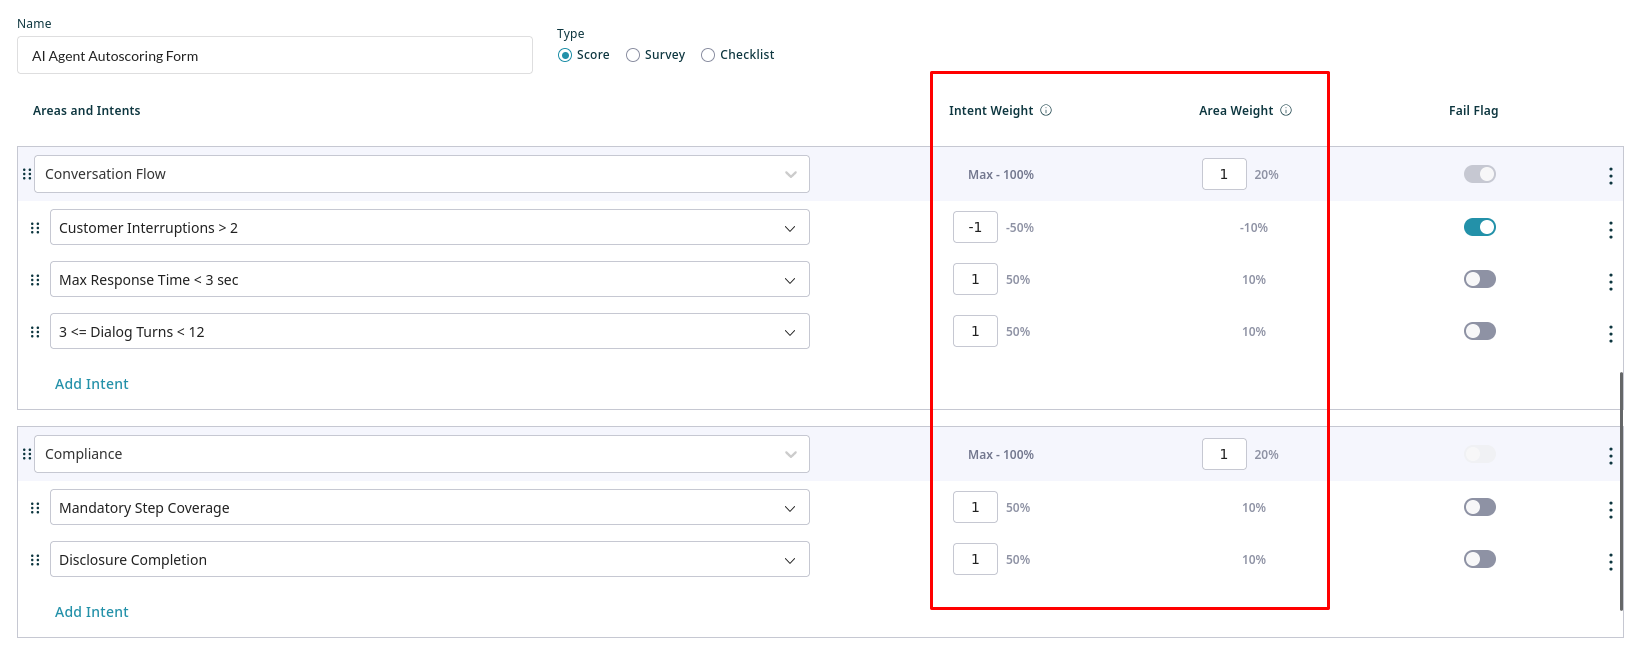Select the Survey type radio button
The image size is (1630, 645).
(633, 55)
